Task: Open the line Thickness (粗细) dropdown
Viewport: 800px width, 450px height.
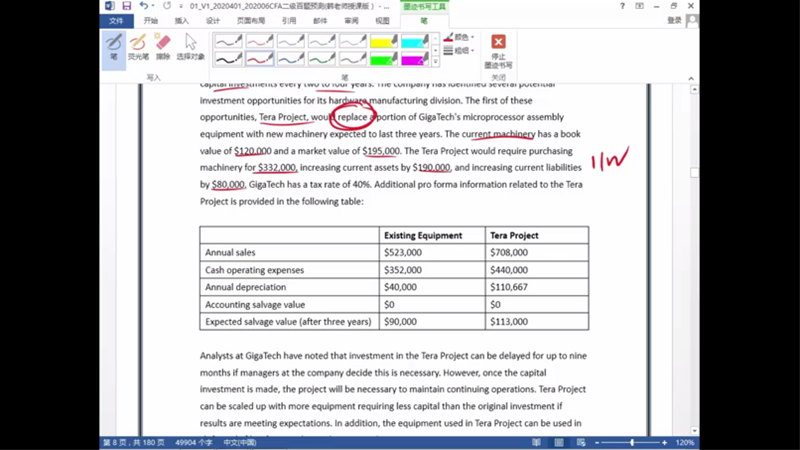Action: (x=459, y=51)
